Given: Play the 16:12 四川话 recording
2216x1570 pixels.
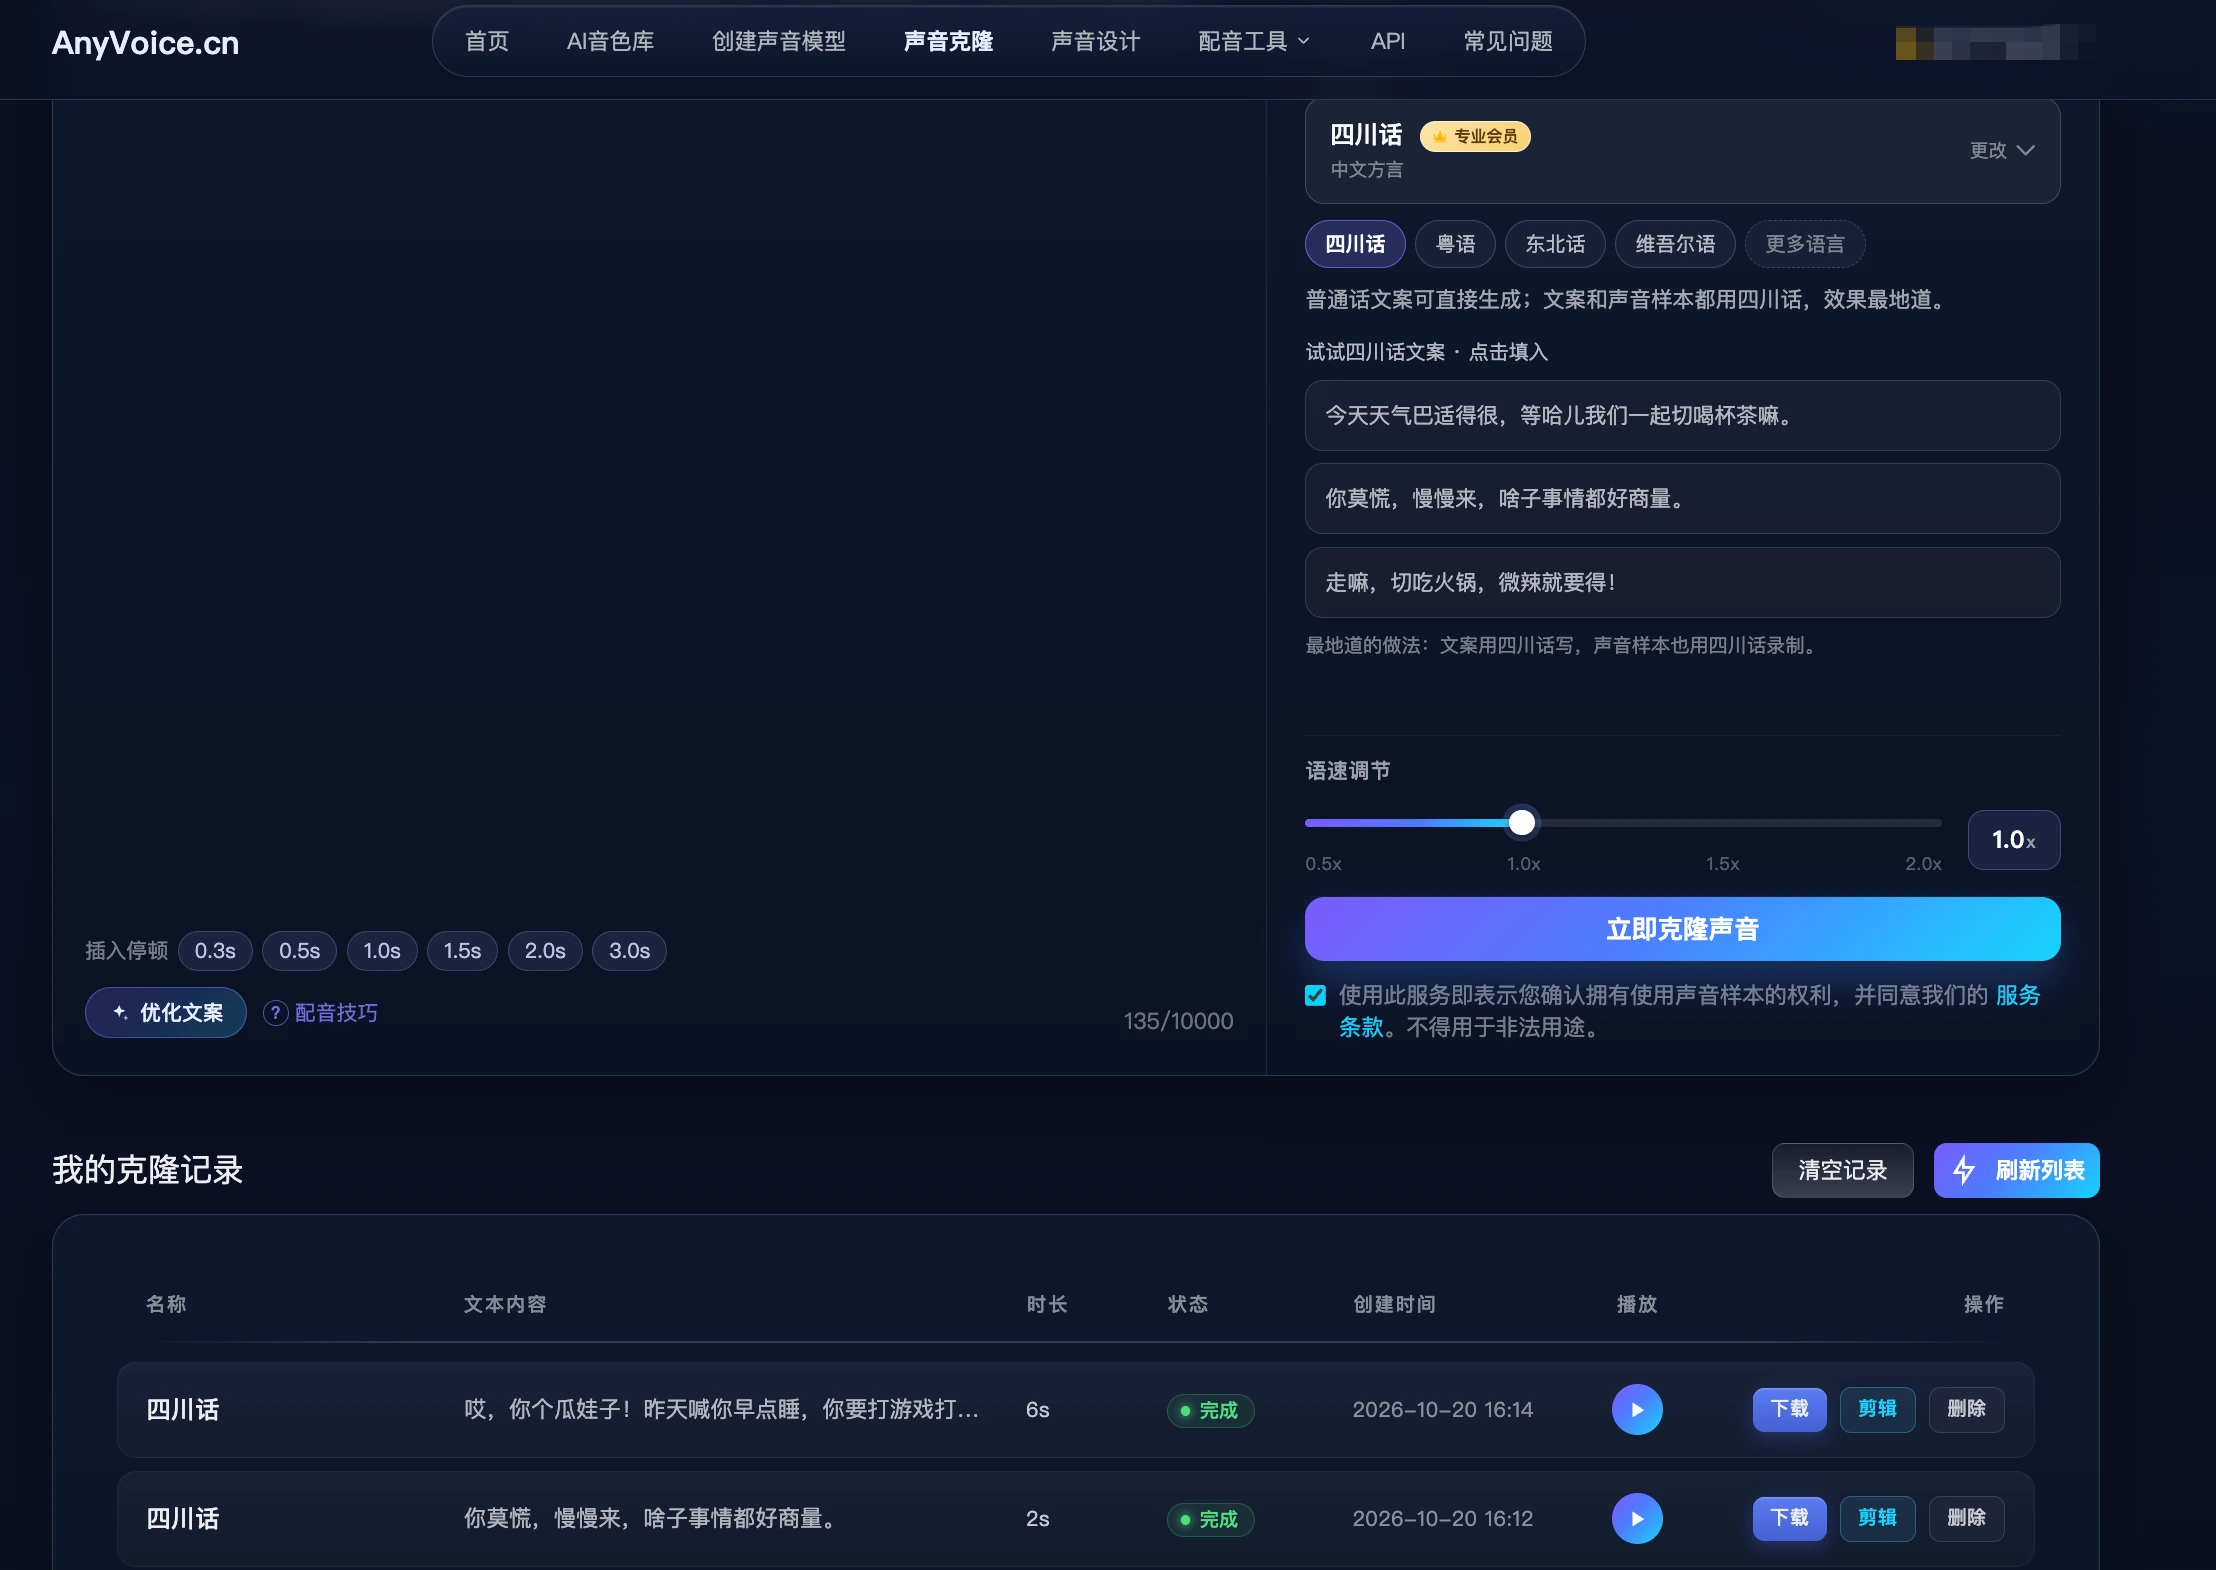Looking at the screenshot, I should click(x=1637, y=1518).
